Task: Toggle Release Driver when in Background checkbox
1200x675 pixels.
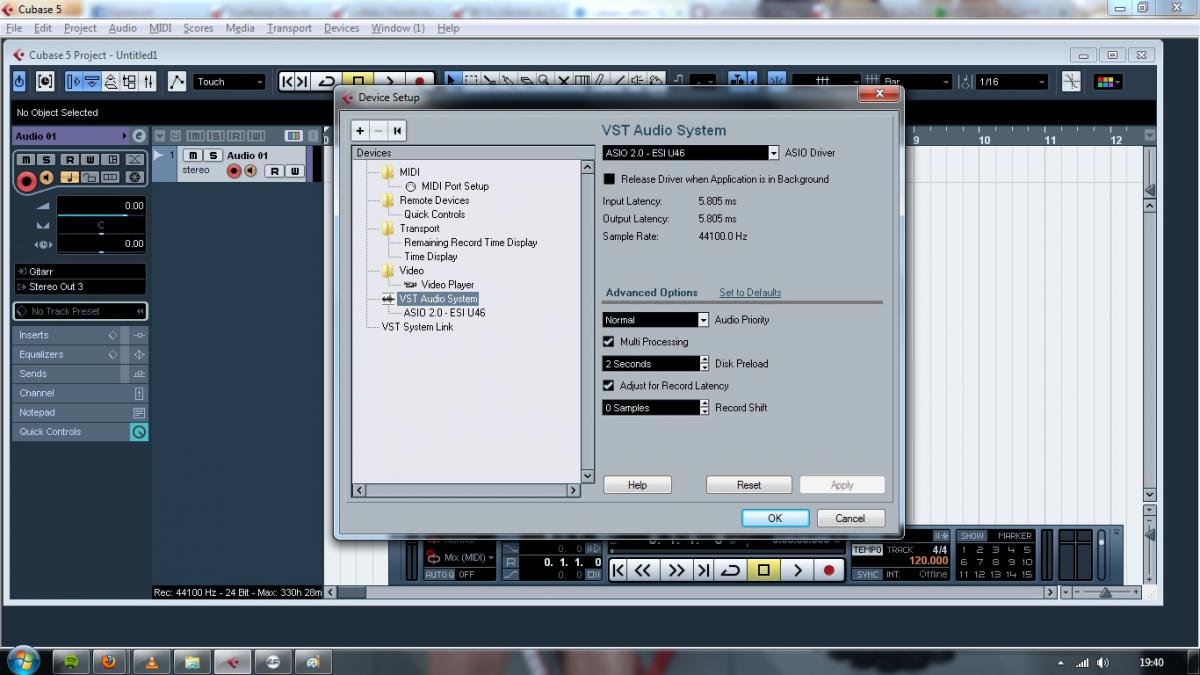Action: click(x=609, y=180)
